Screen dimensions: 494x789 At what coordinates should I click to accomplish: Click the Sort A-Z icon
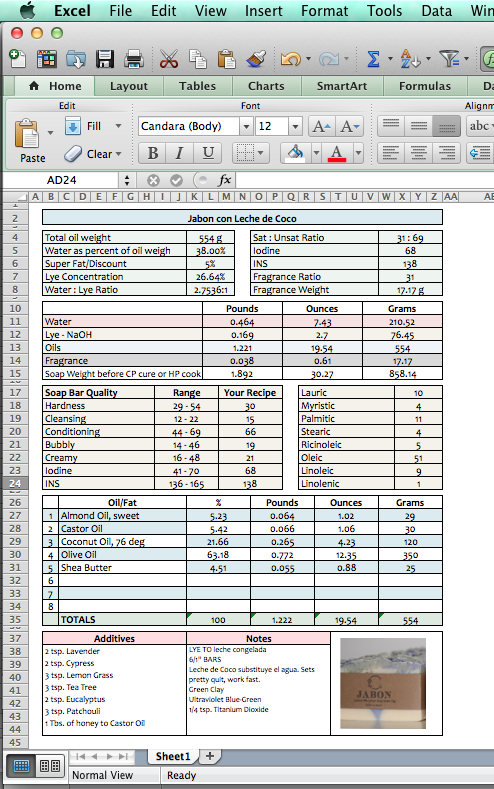click(410, 59)
